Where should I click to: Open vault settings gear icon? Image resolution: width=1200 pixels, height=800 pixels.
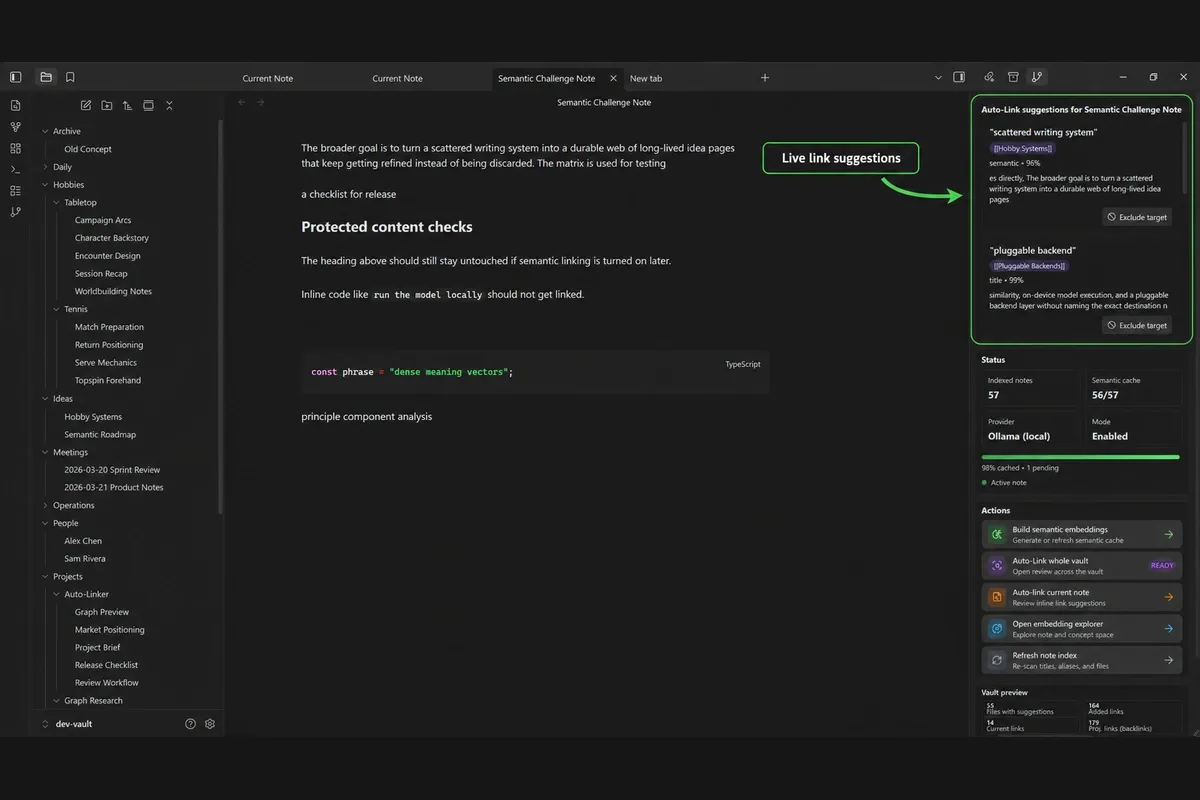(210, 724)
